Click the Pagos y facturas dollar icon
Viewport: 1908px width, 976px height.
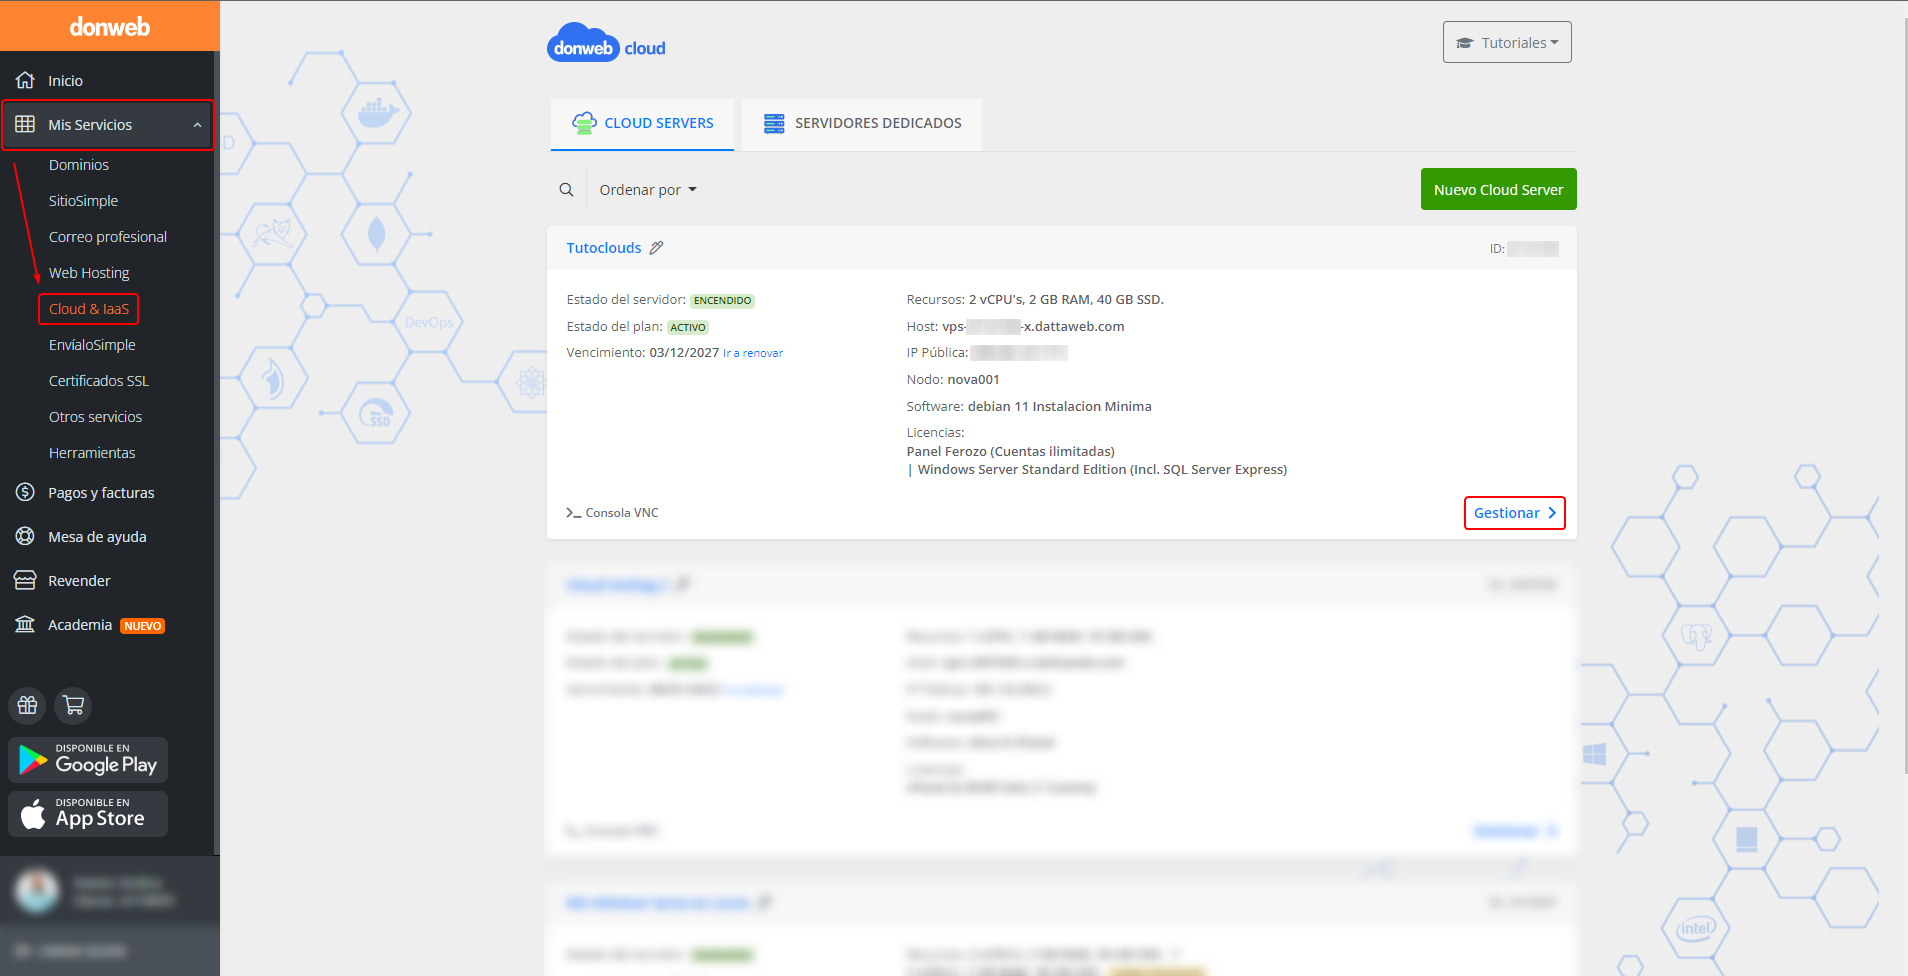[x=25, y=493]
